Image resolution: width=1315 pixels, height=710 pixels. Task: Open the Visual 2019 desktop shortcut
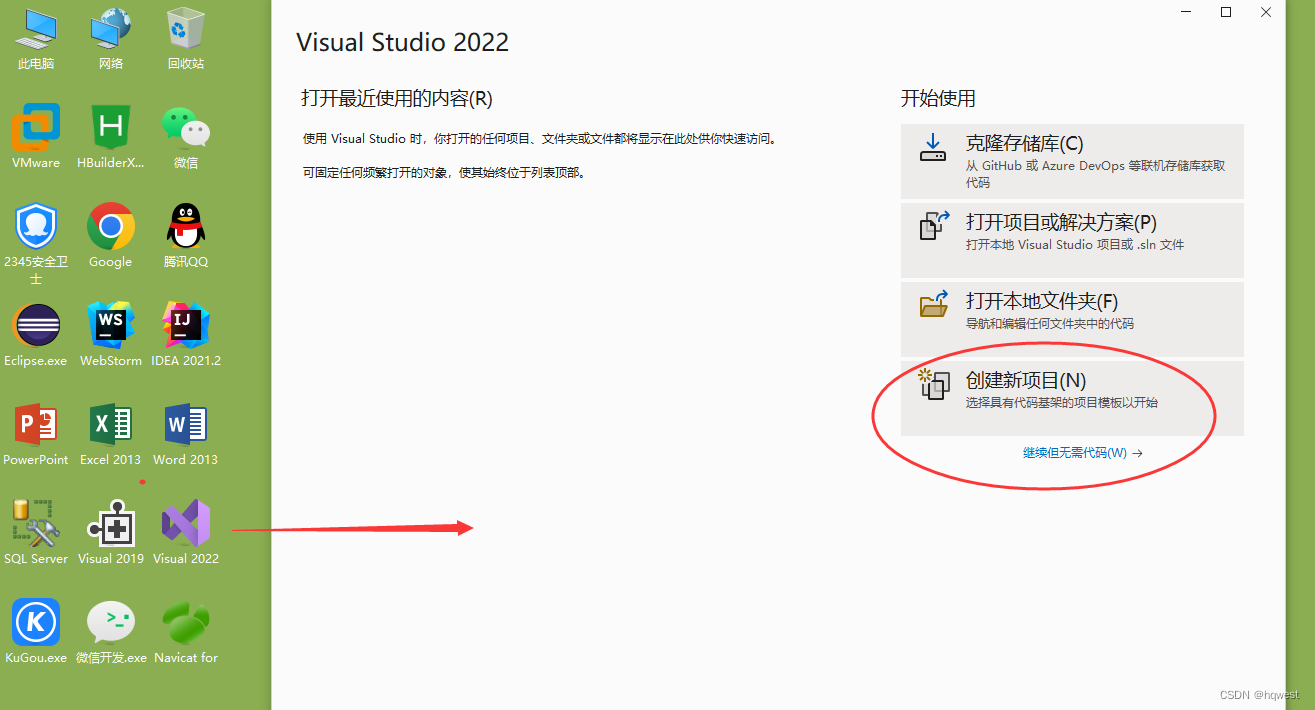pos(111,533)
